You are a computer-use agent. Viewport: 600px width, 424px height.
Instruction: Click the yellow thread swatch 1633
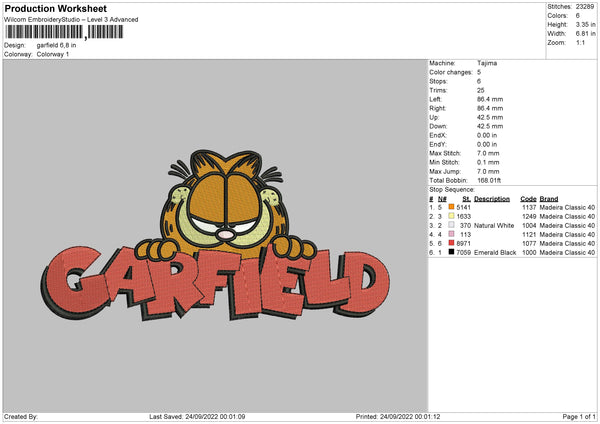tap(451, 216)
